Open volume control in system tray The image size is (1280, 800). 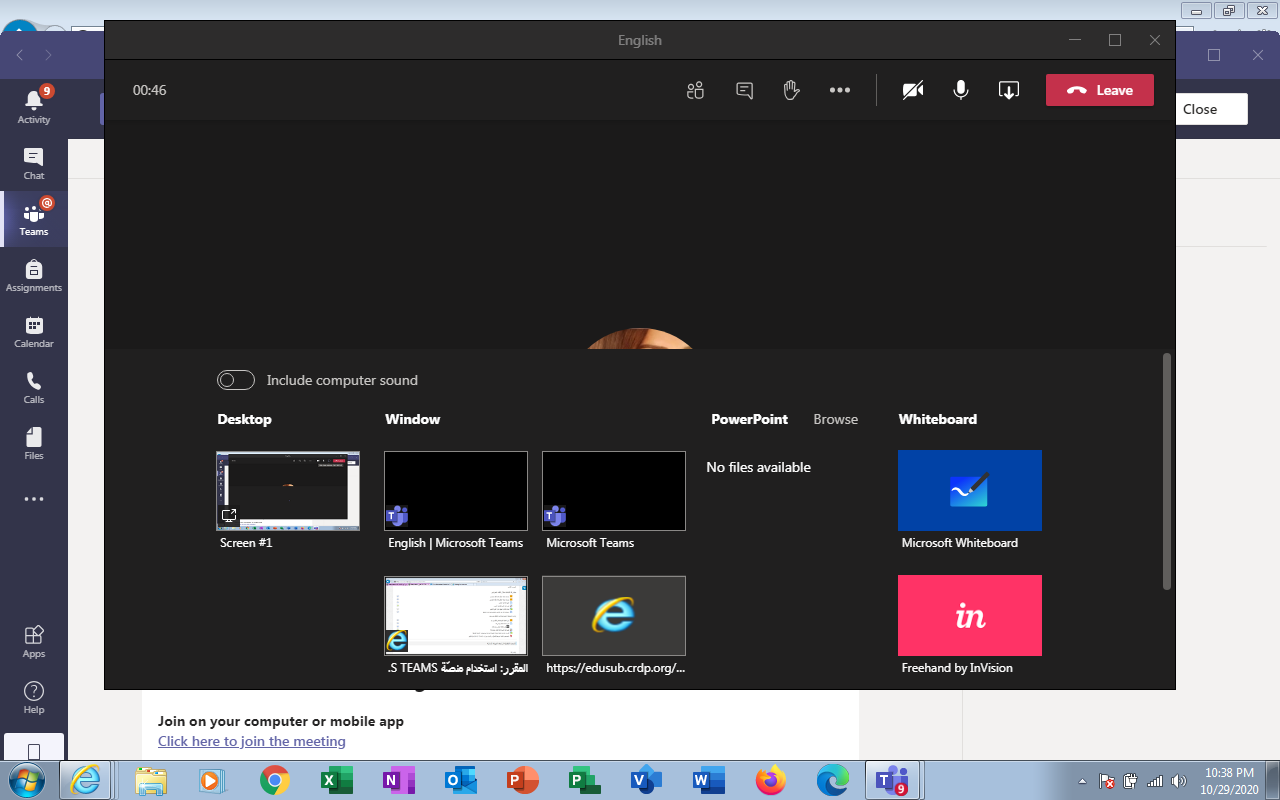pyautogui.click(x=1180, y=781)
